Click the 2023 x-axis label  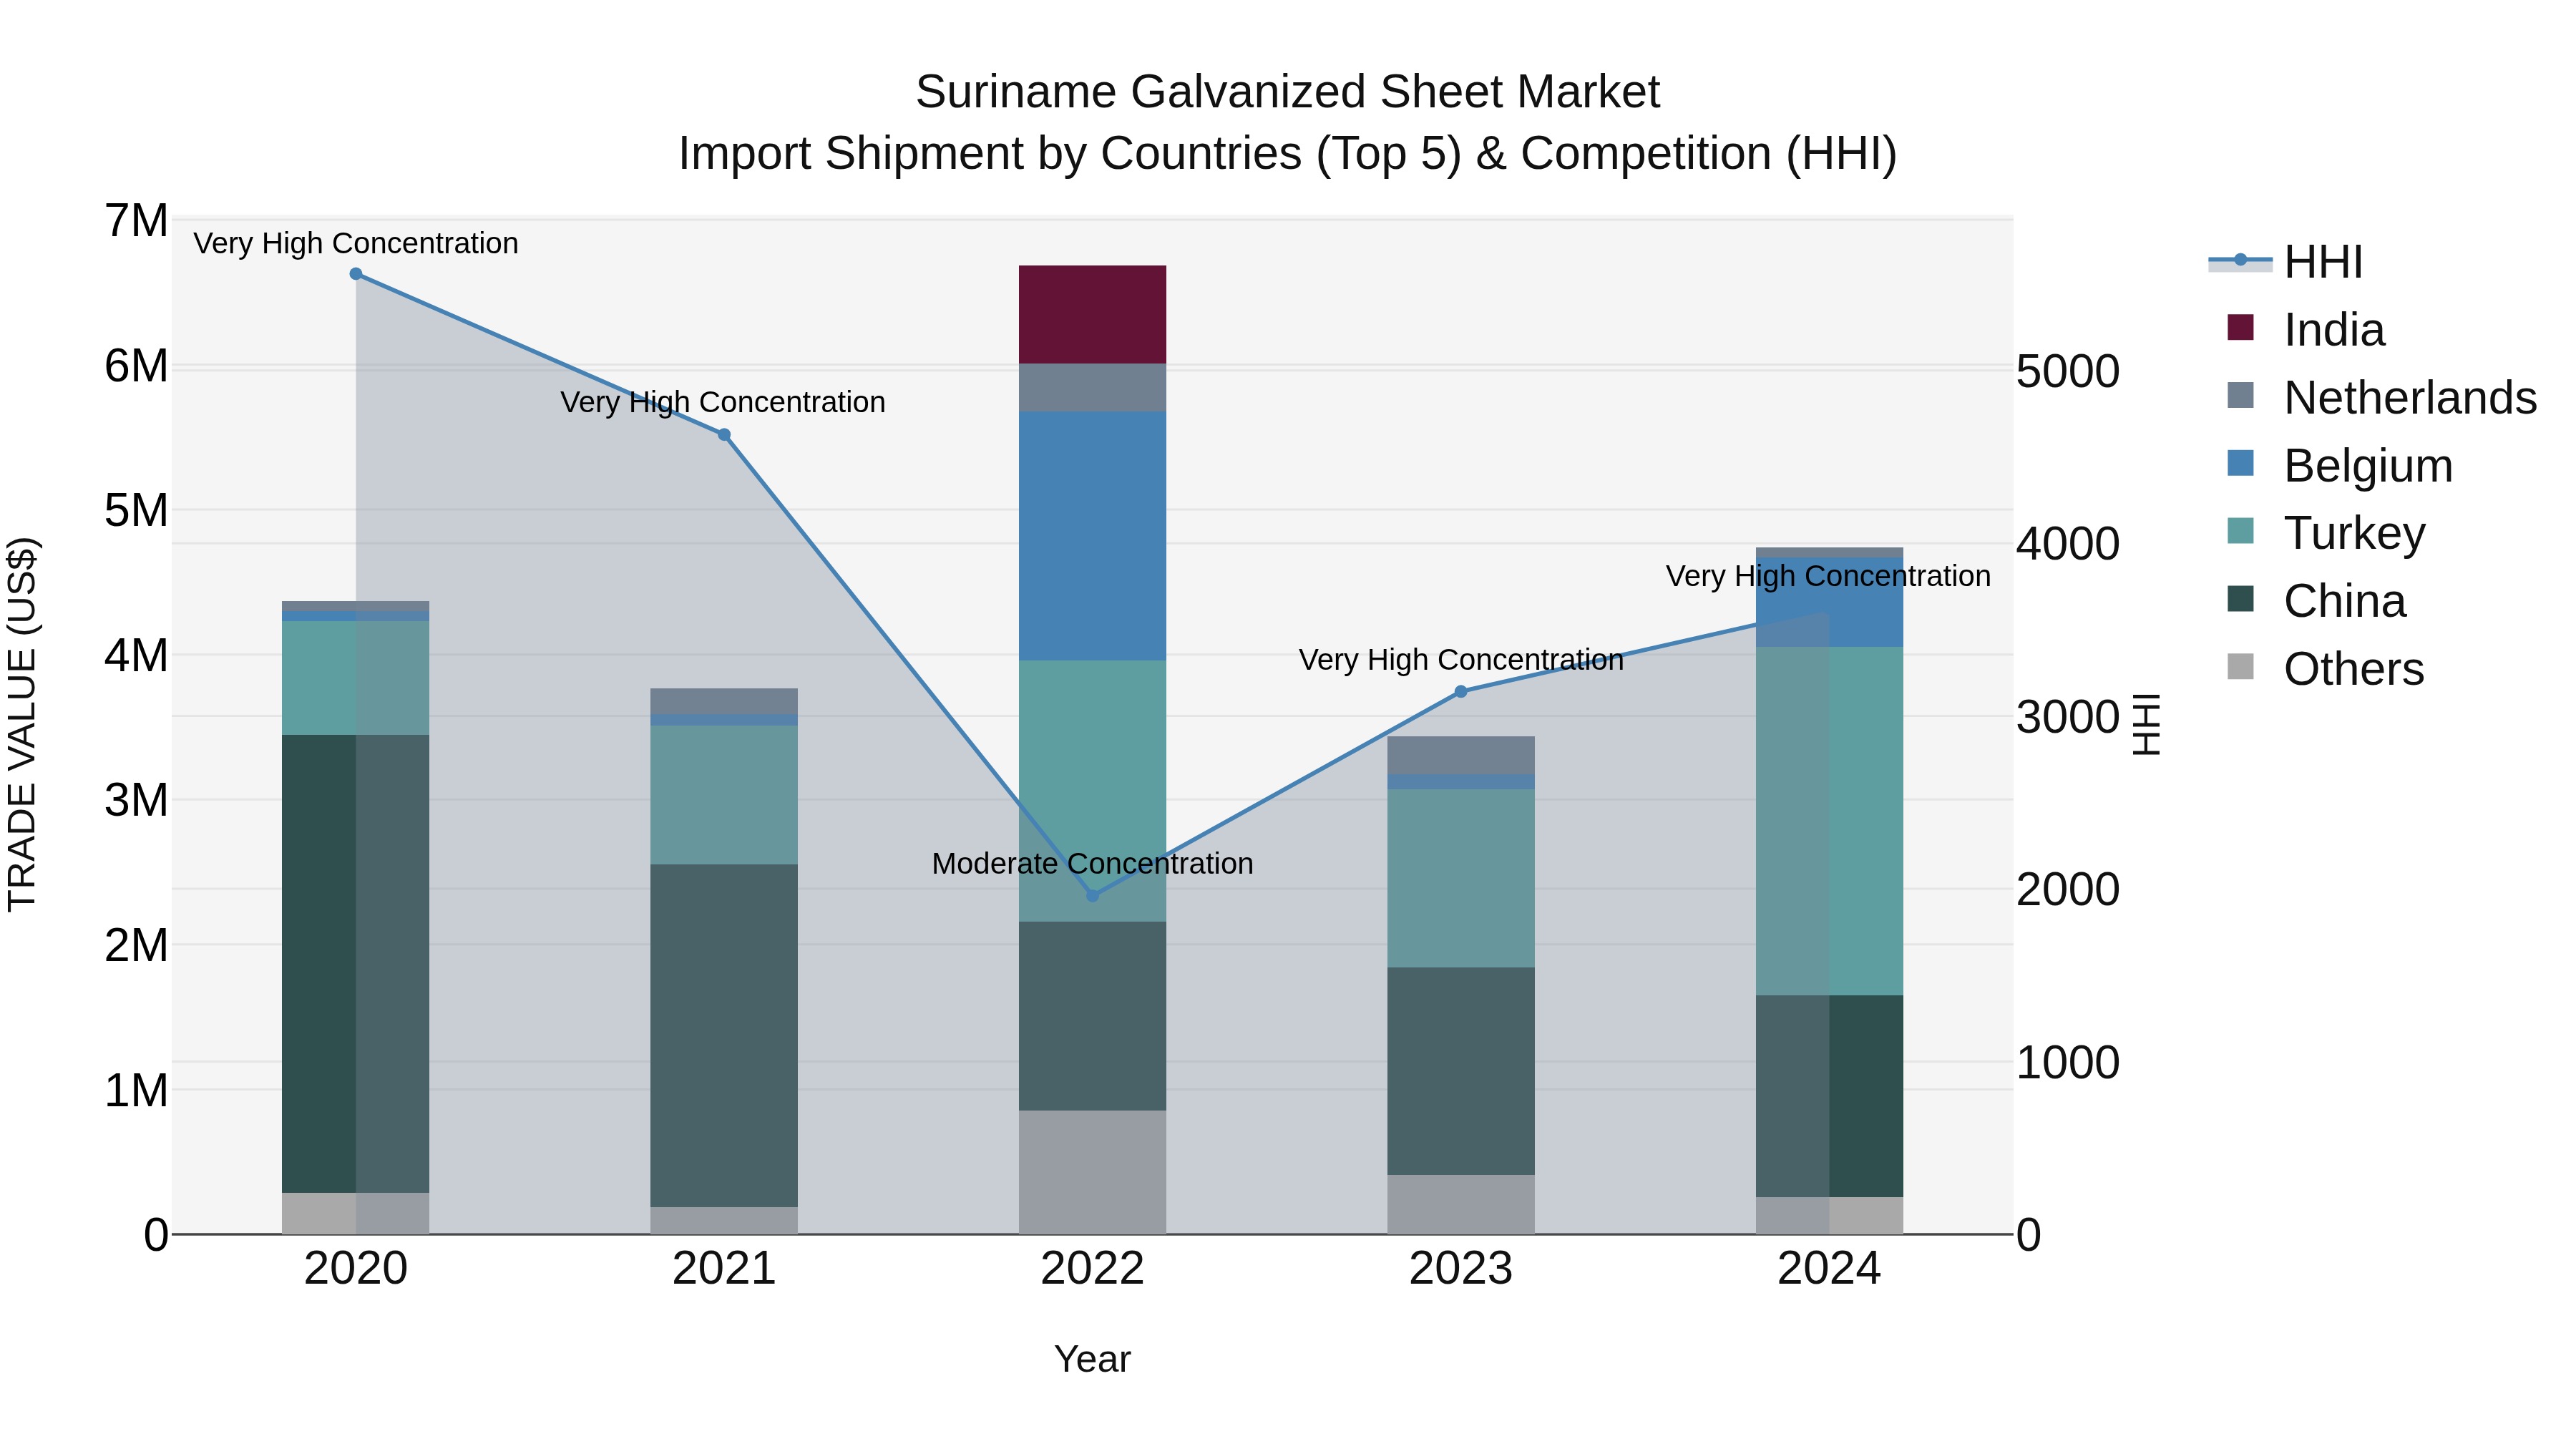[1461, 1269]
